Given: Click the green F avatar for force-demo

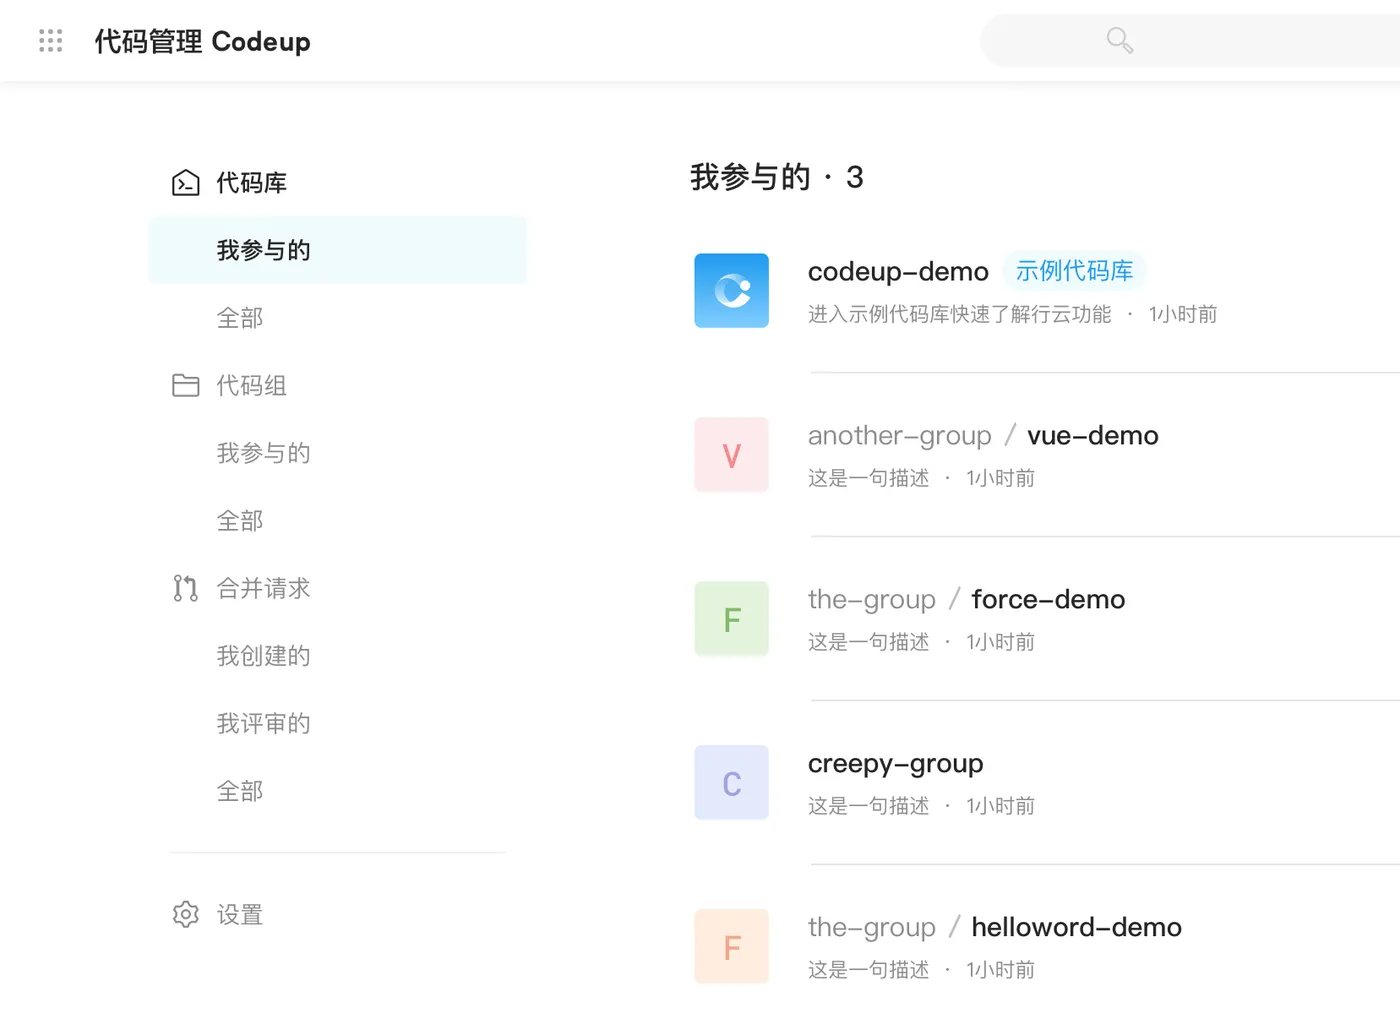Looking at the screenshot, I should click(732, 619).
